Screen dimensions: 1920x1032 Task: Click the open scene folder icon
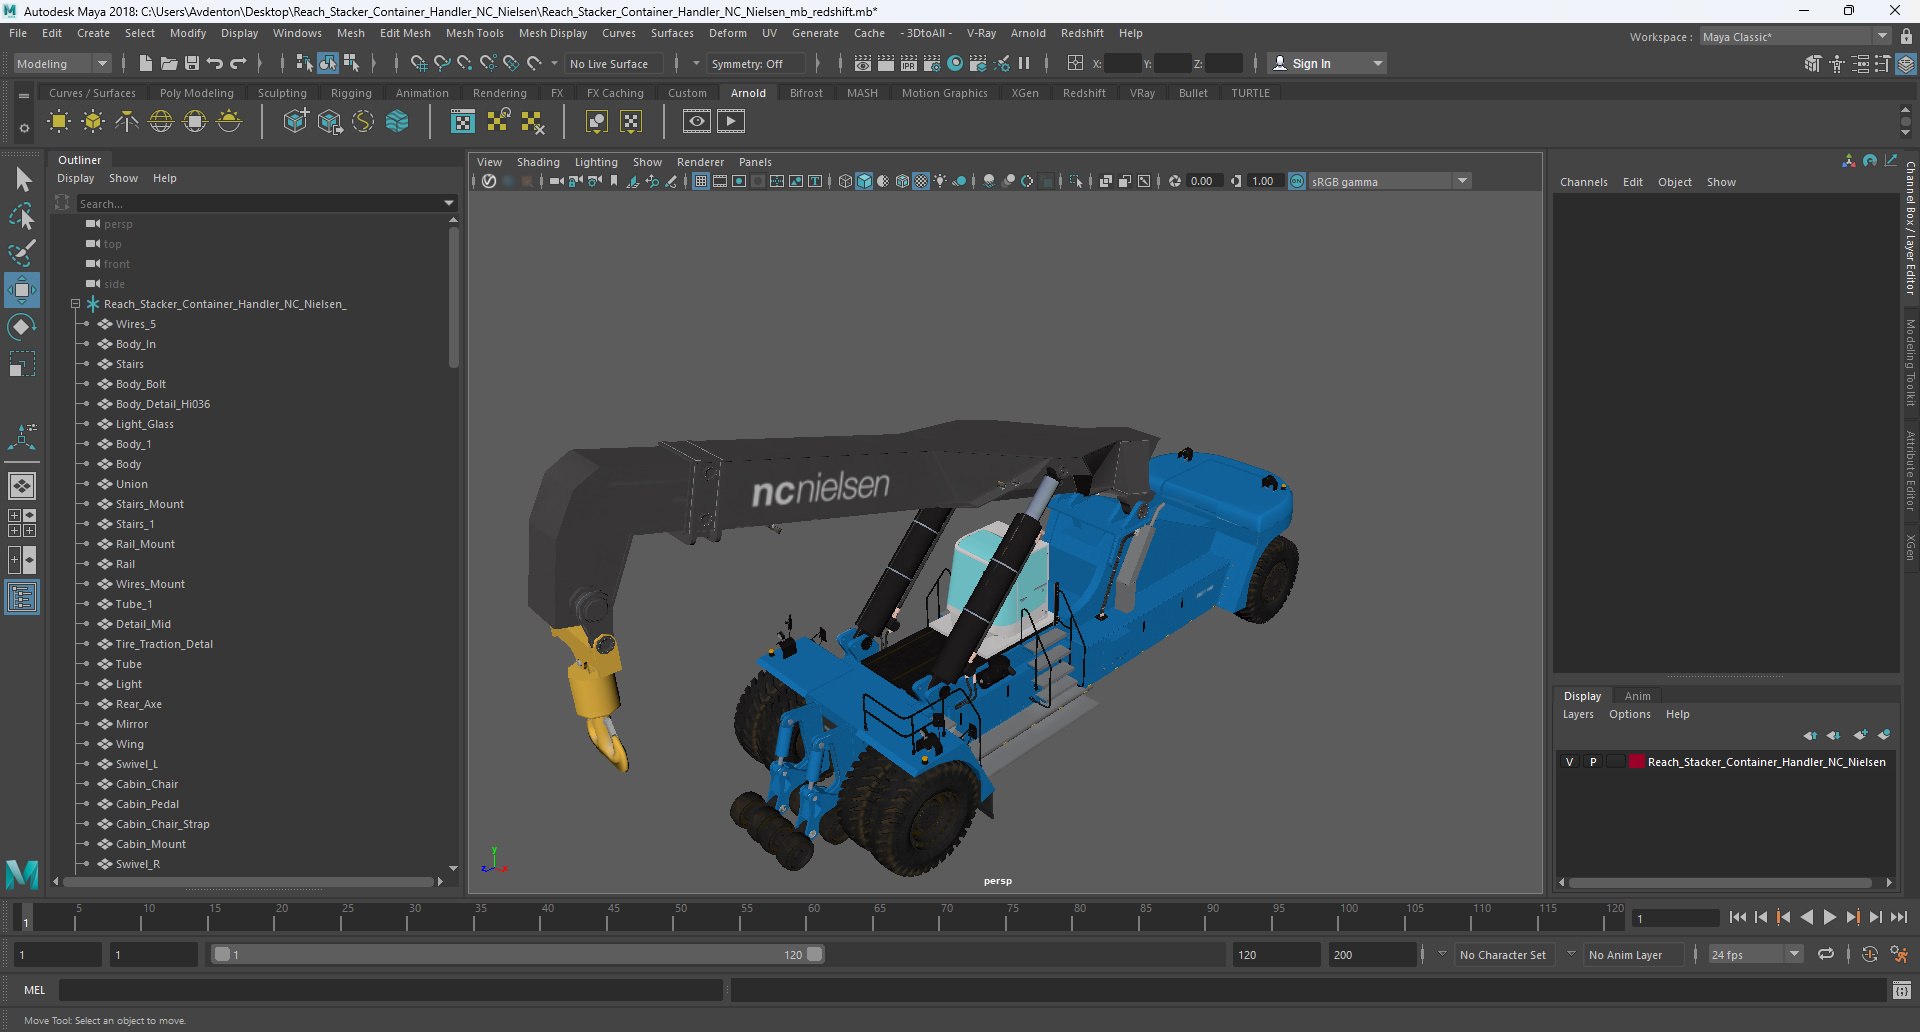pos(169,63)
